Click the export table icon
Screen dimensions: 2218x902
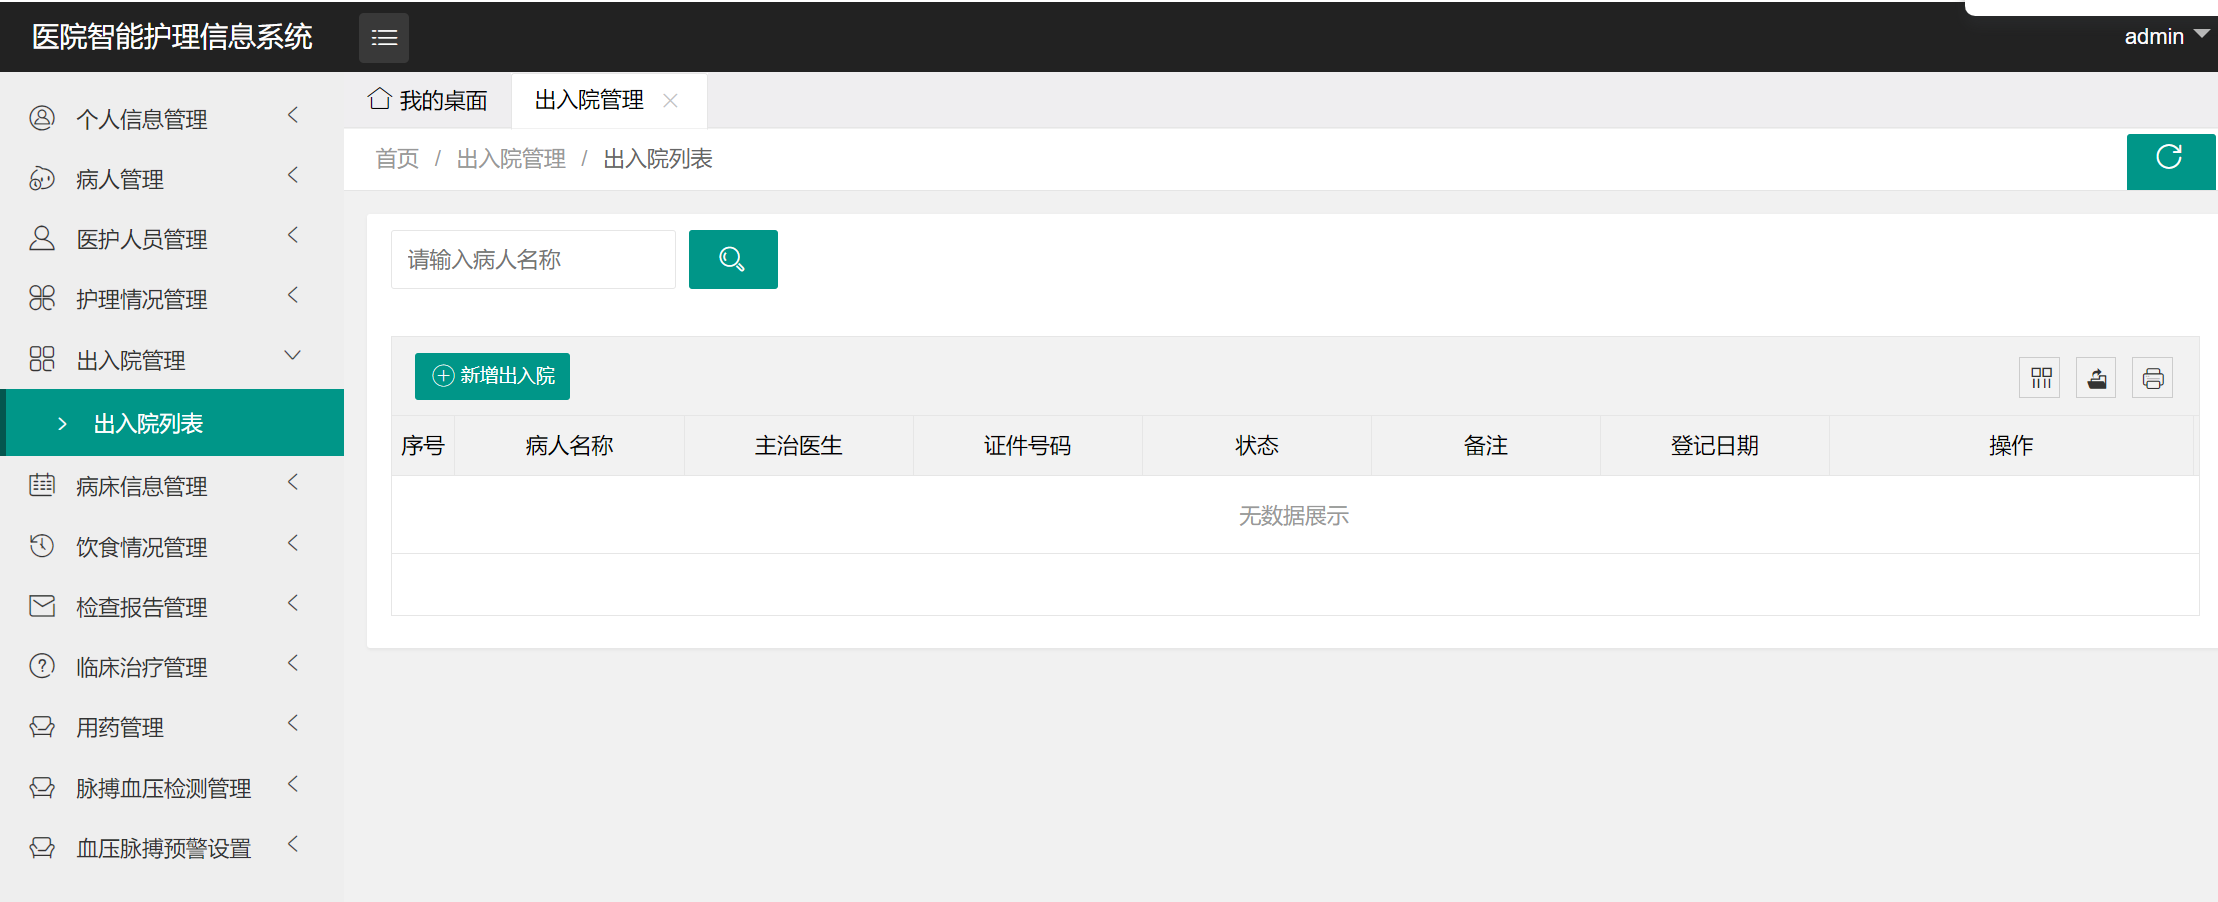coord(2096,378)
